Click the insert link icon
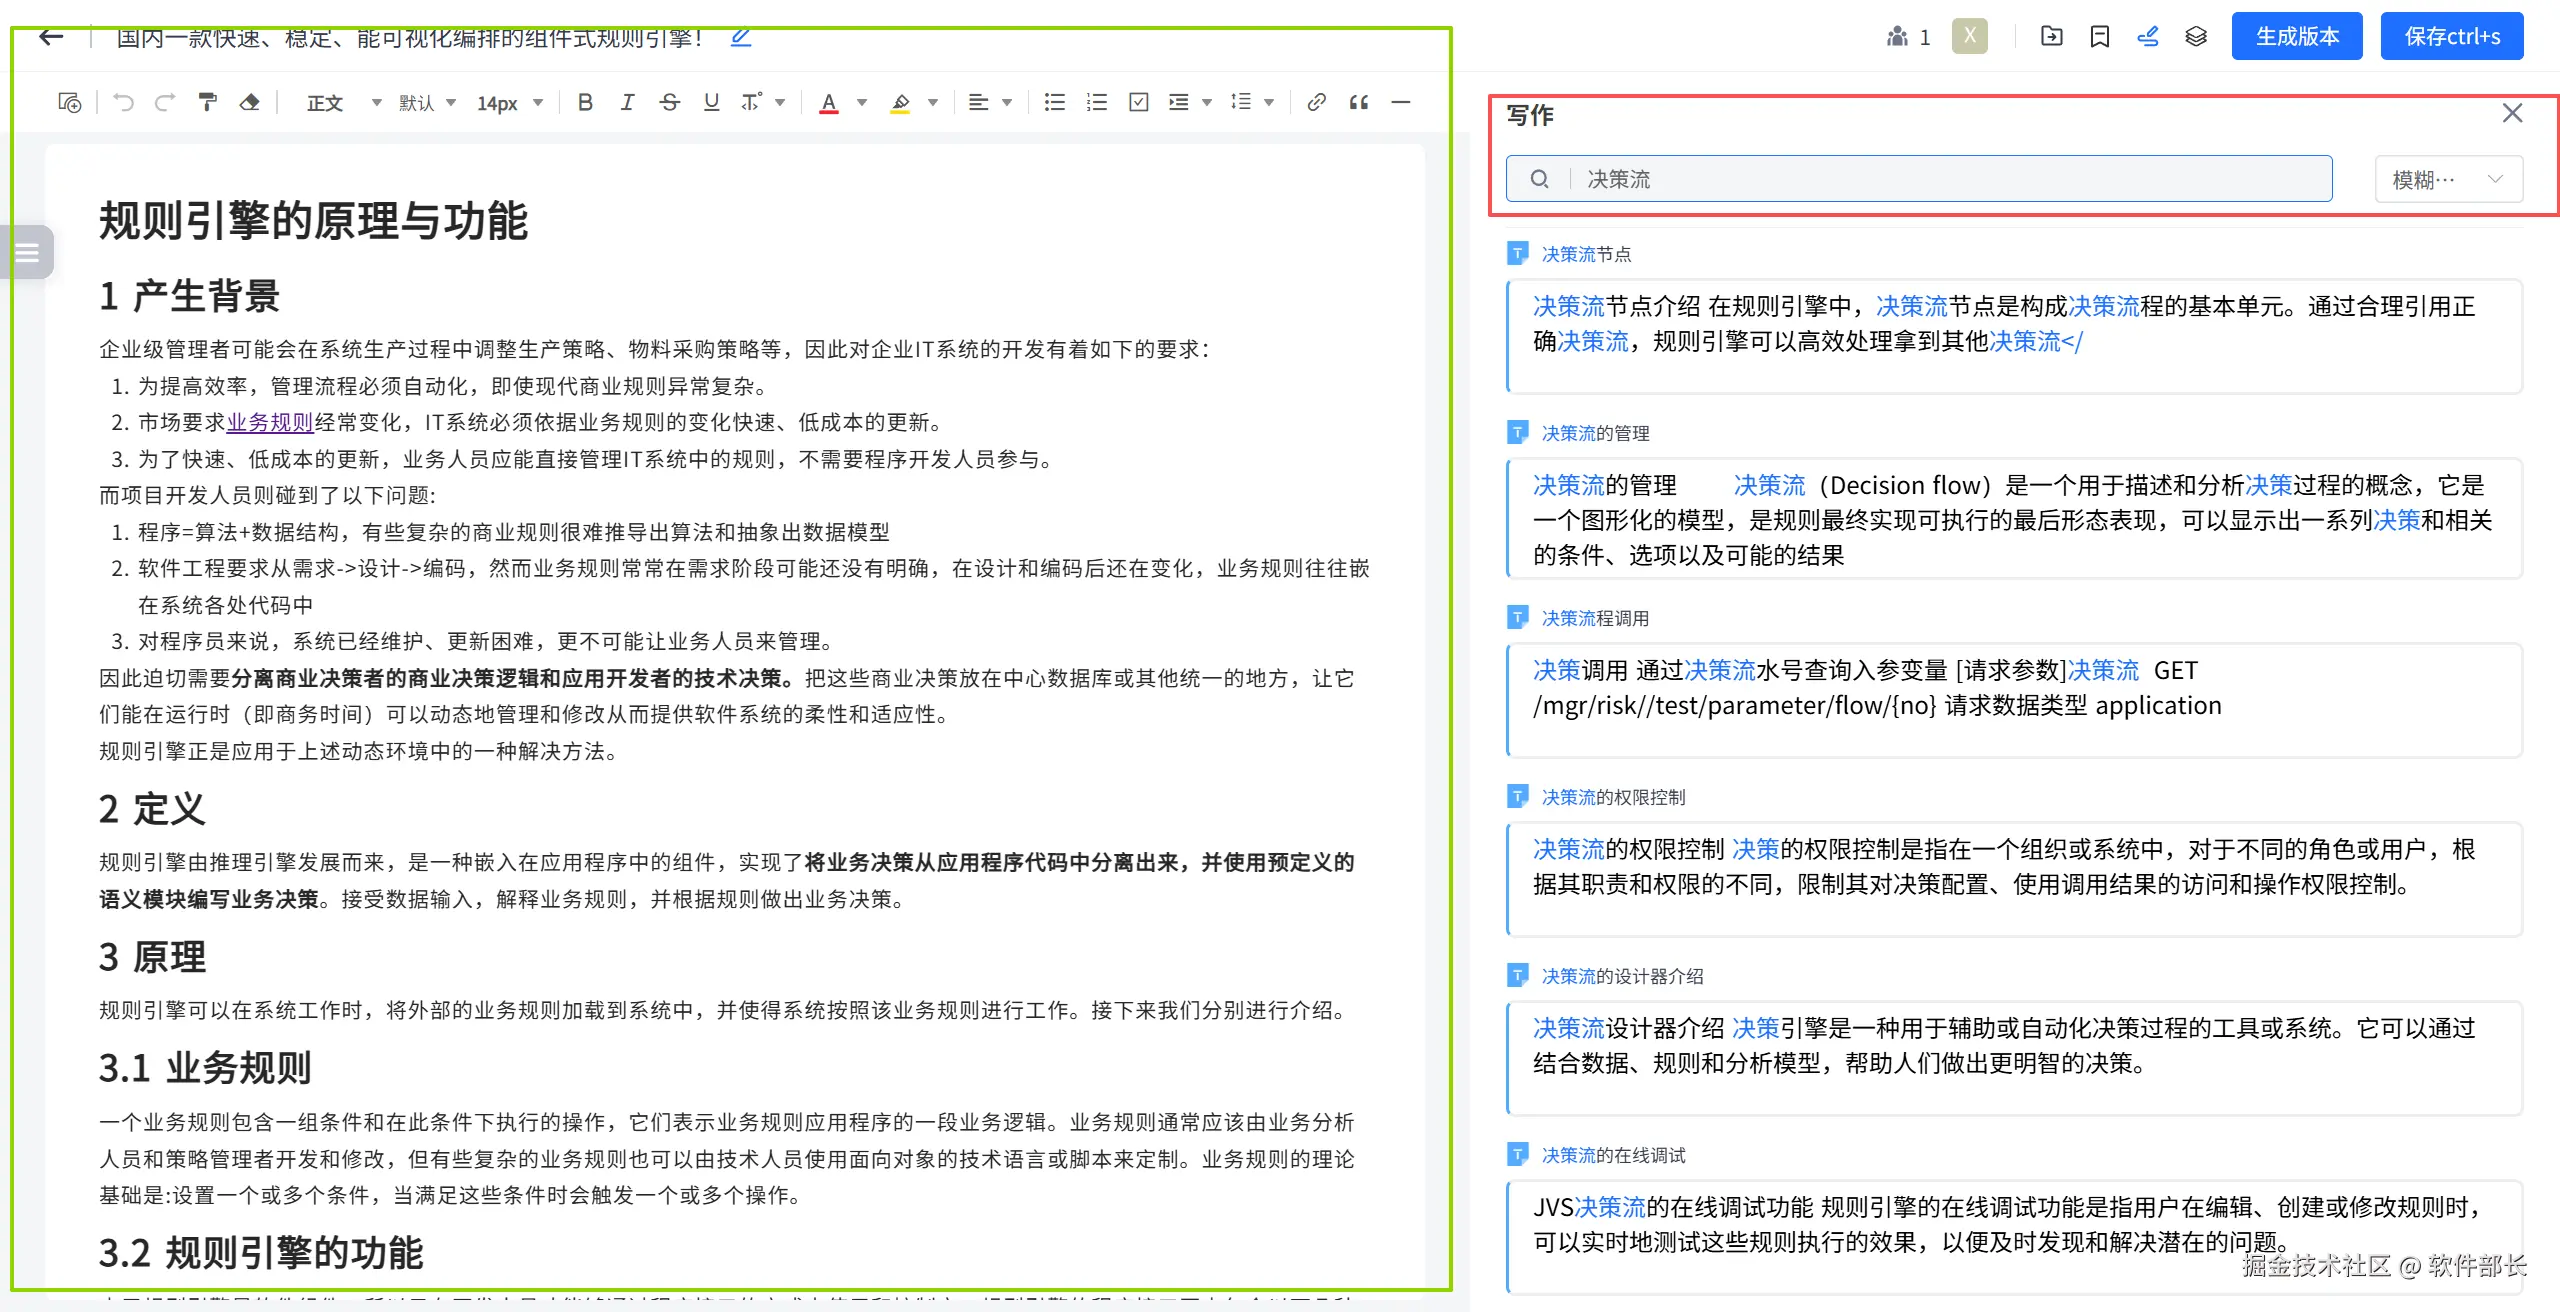Screen dimensions: 2560x1312 [x=1316, y=102]
